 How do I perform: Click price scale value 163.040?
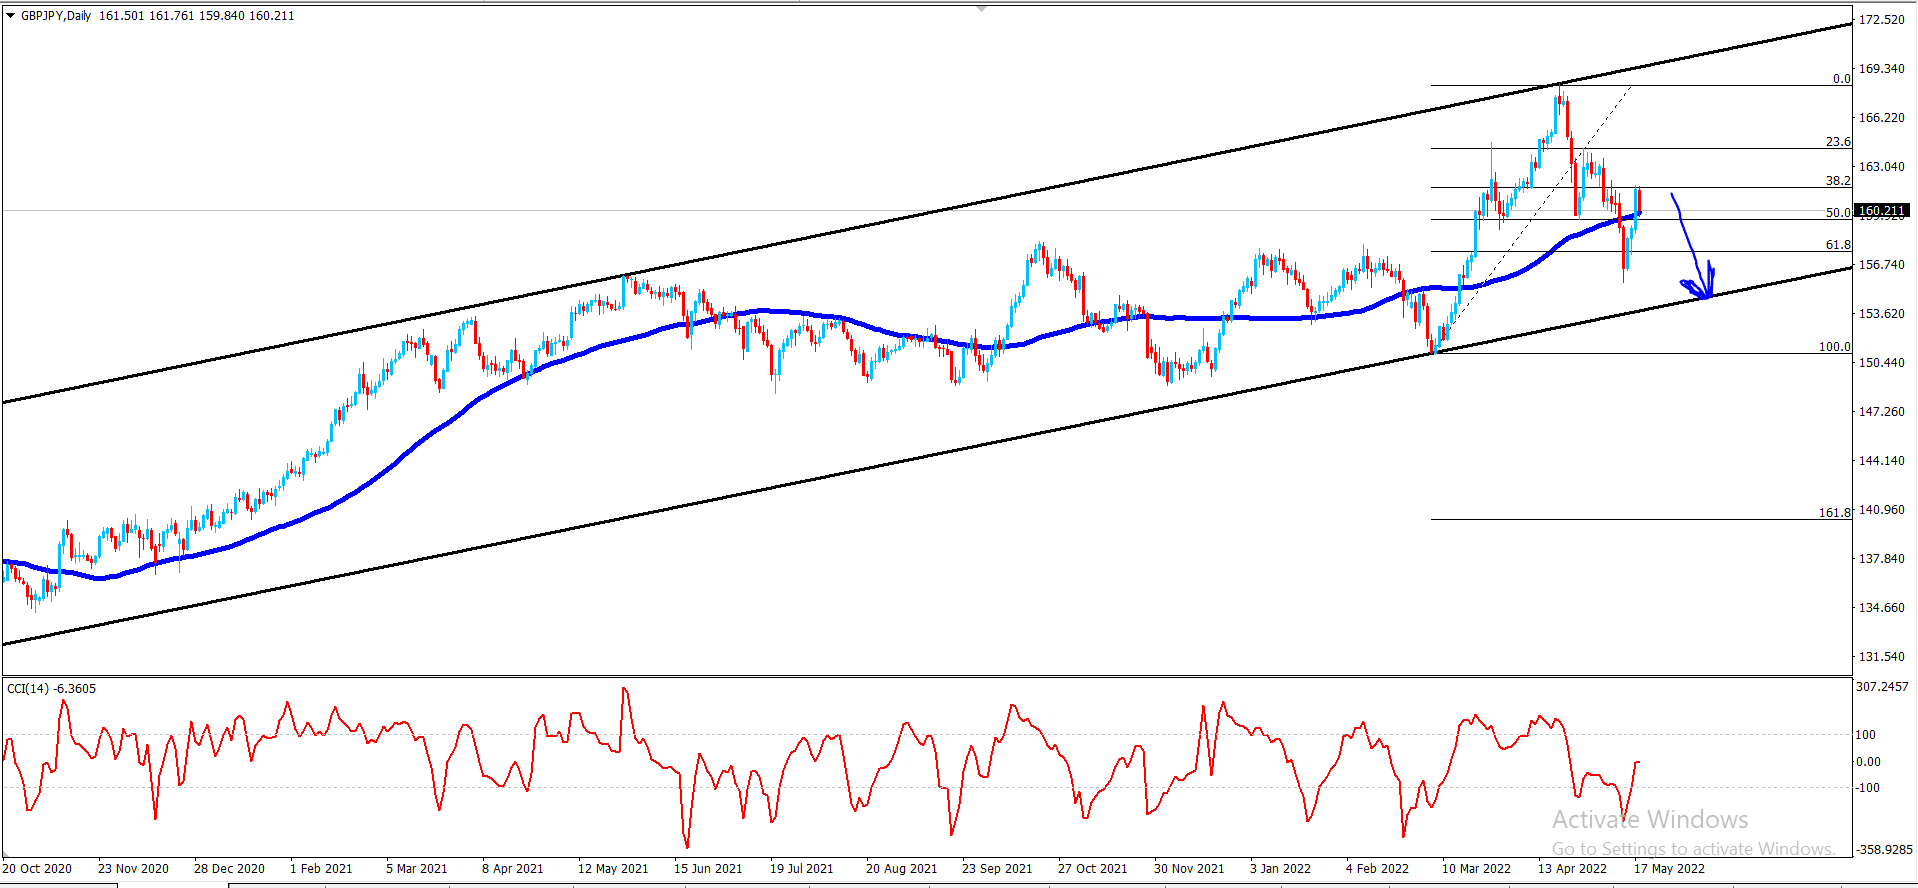pos(1881,167)
